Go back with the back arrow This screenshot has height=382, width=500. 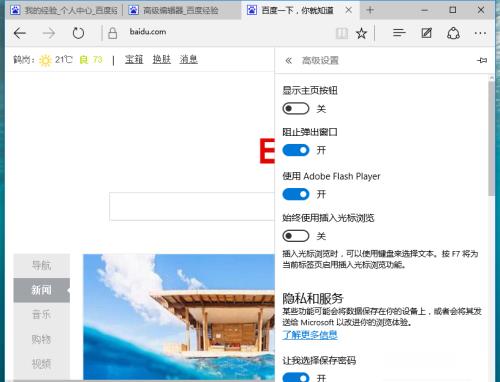[x=20, y=33]
